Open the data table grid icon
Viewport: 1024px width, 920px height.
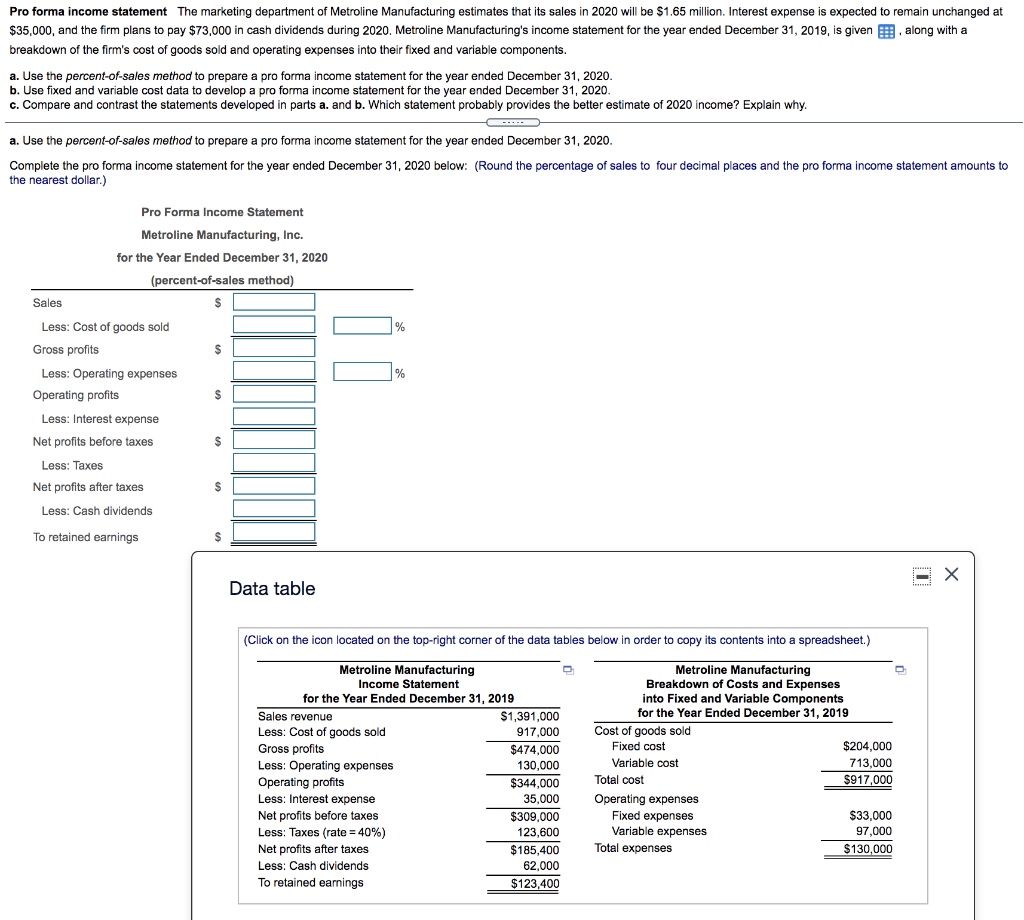click(x=886, y=31)
